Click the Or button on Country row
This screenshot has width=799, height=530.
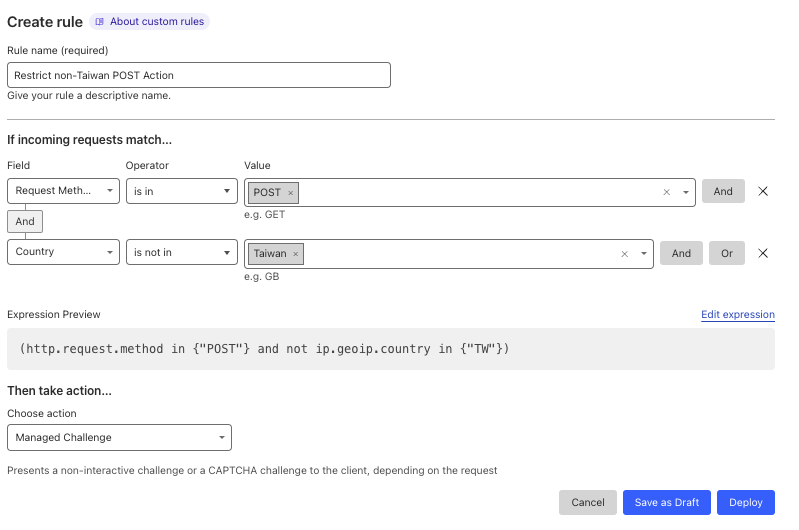(727, 253)
